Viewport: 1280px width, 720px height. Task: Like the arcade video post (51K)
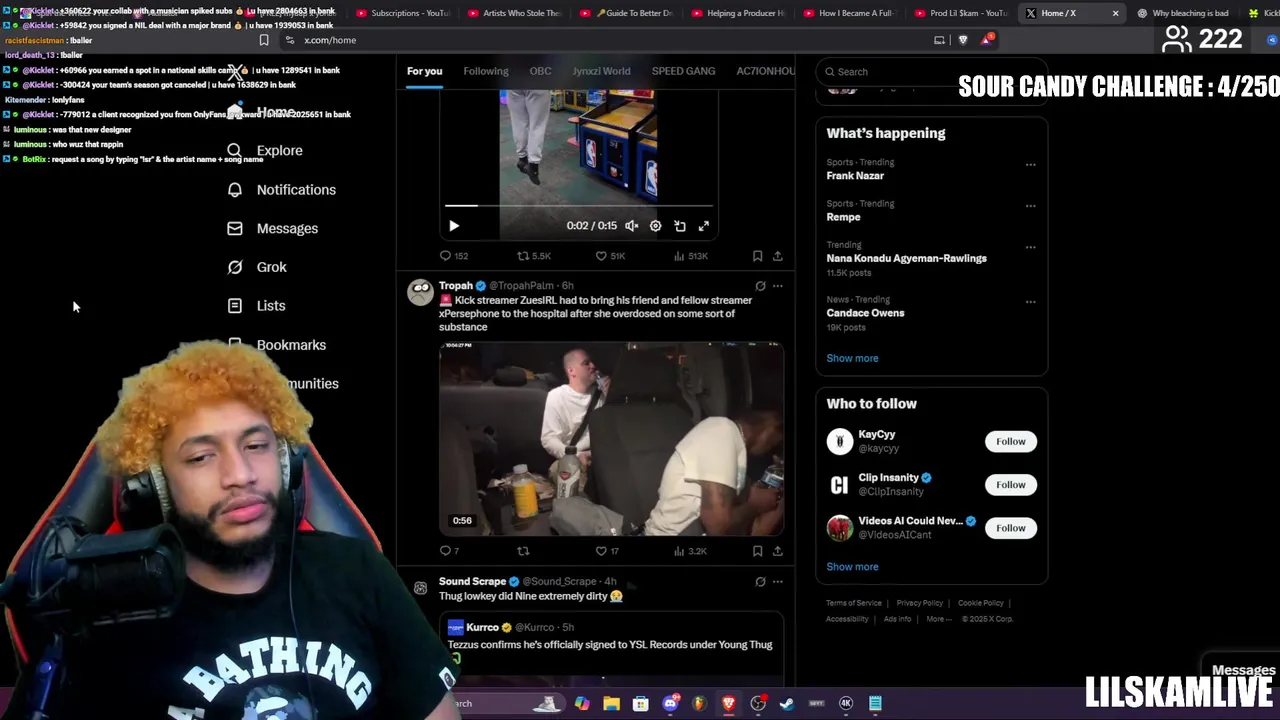610,256
